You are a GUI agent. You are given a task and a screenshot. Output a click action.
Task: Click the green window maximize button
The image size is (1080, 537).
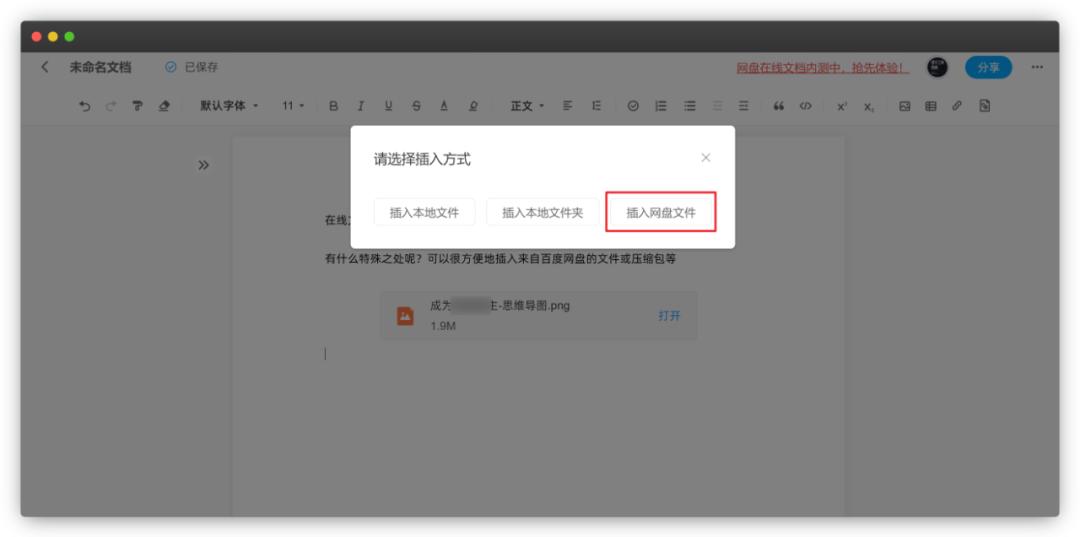pos(70,36)
